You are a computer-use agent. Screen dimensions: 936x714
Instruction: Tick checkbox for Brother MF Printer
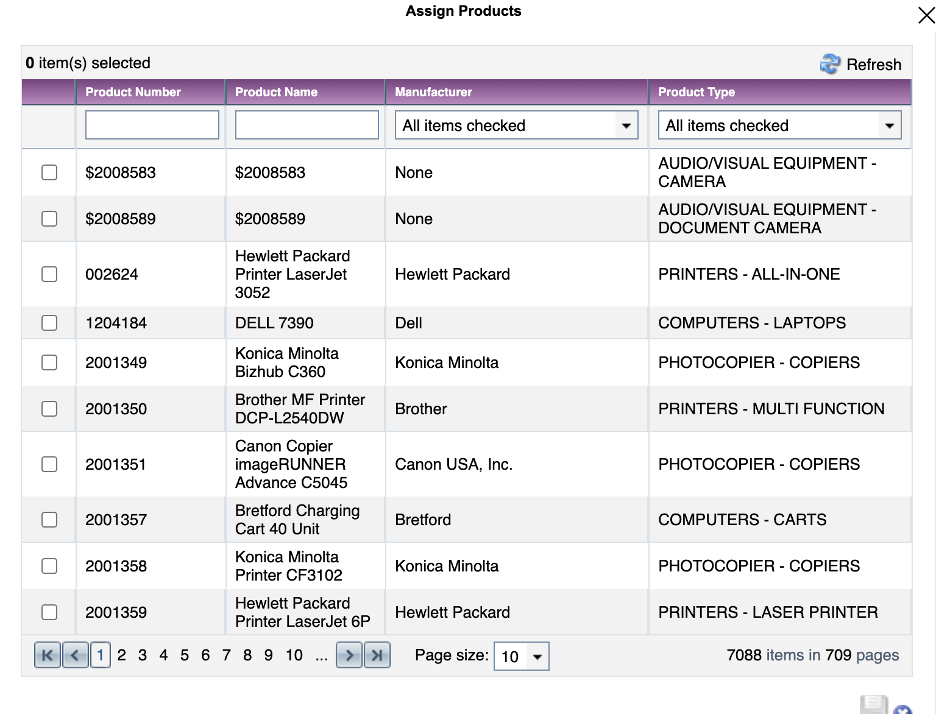tap(50, 409)
